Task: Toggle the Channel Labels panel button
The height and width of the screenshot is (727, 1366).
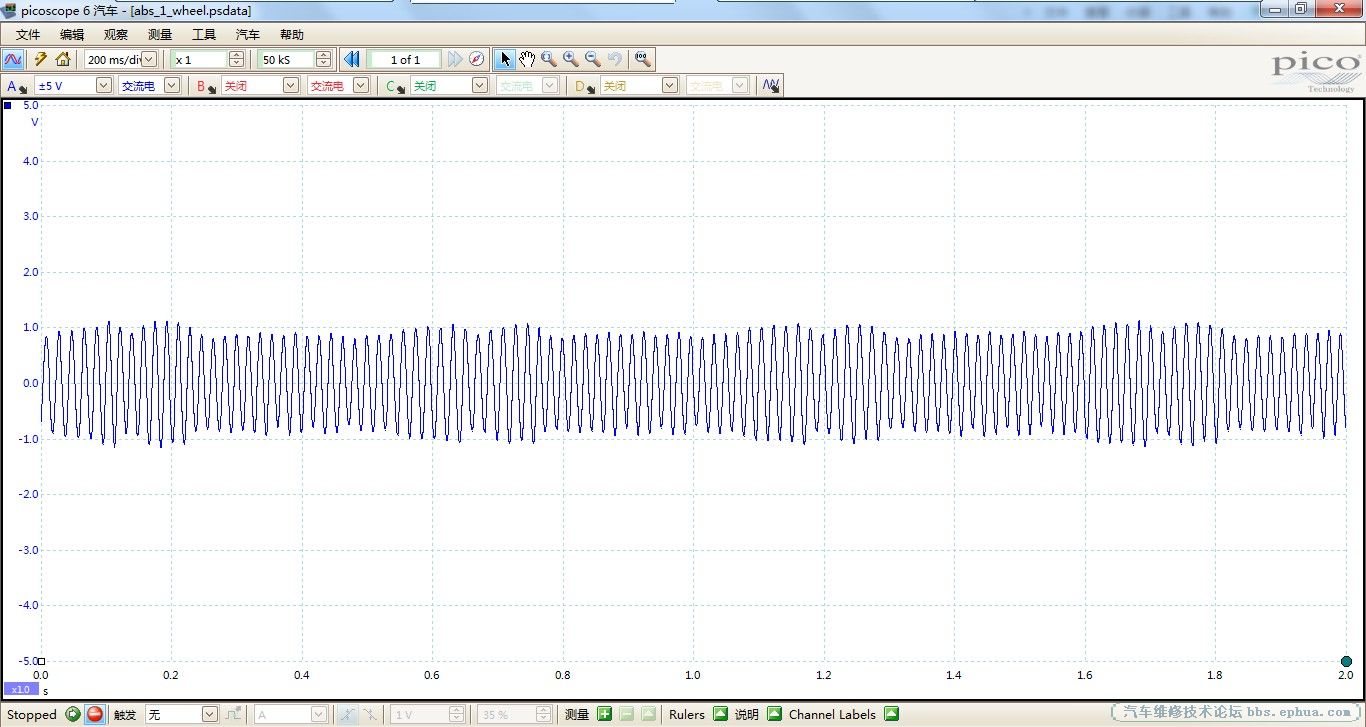Action: pos(891,714)
